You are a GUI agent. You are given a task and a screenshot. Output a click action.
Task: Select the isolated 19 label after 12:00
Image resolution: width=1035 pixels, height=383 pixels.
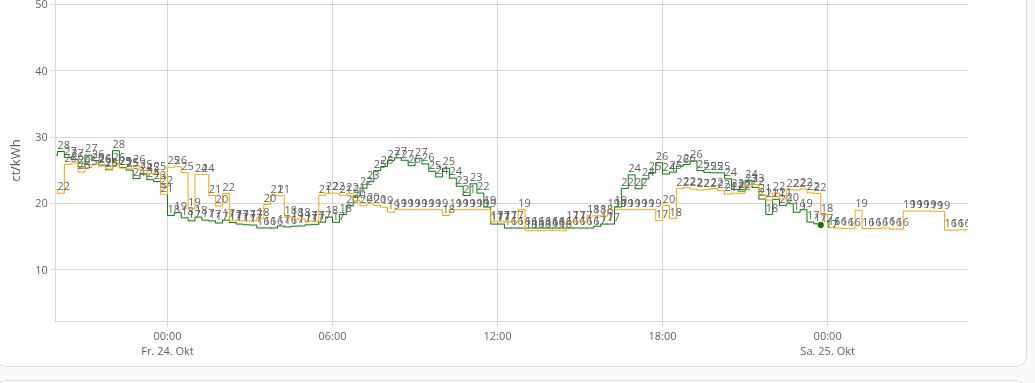(525, 203)
